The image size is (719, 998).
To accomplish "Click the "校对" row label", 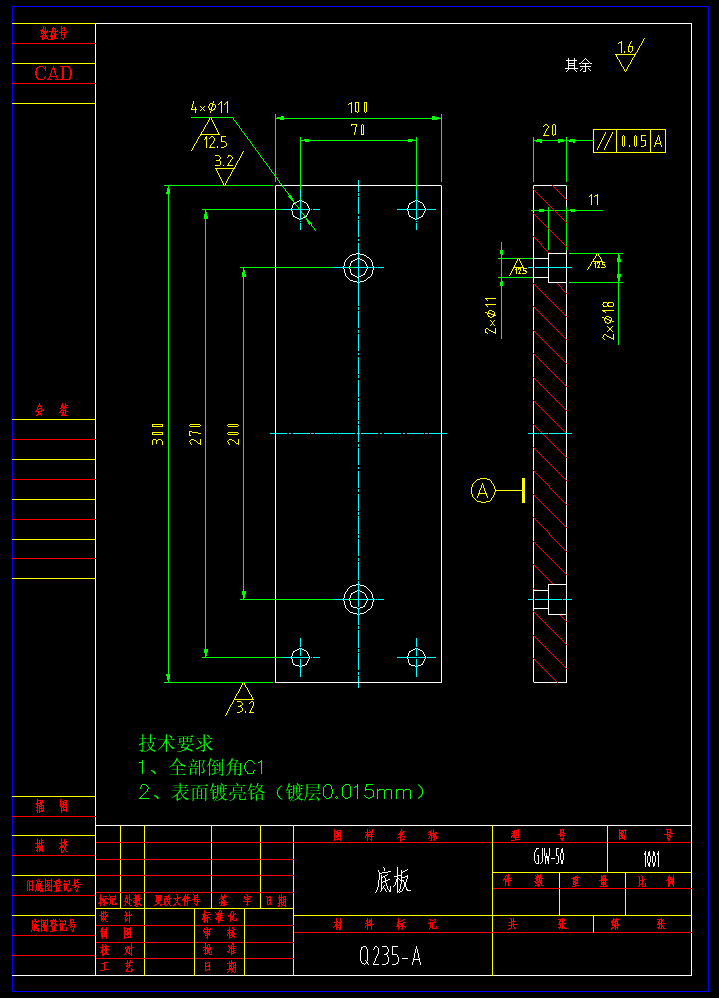I will coord(116,950).
